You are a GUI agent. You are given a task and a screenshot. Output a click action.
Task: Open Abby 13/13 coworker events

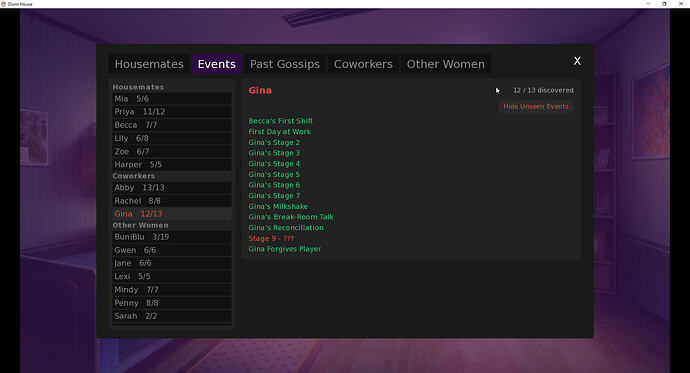point(172,187)
